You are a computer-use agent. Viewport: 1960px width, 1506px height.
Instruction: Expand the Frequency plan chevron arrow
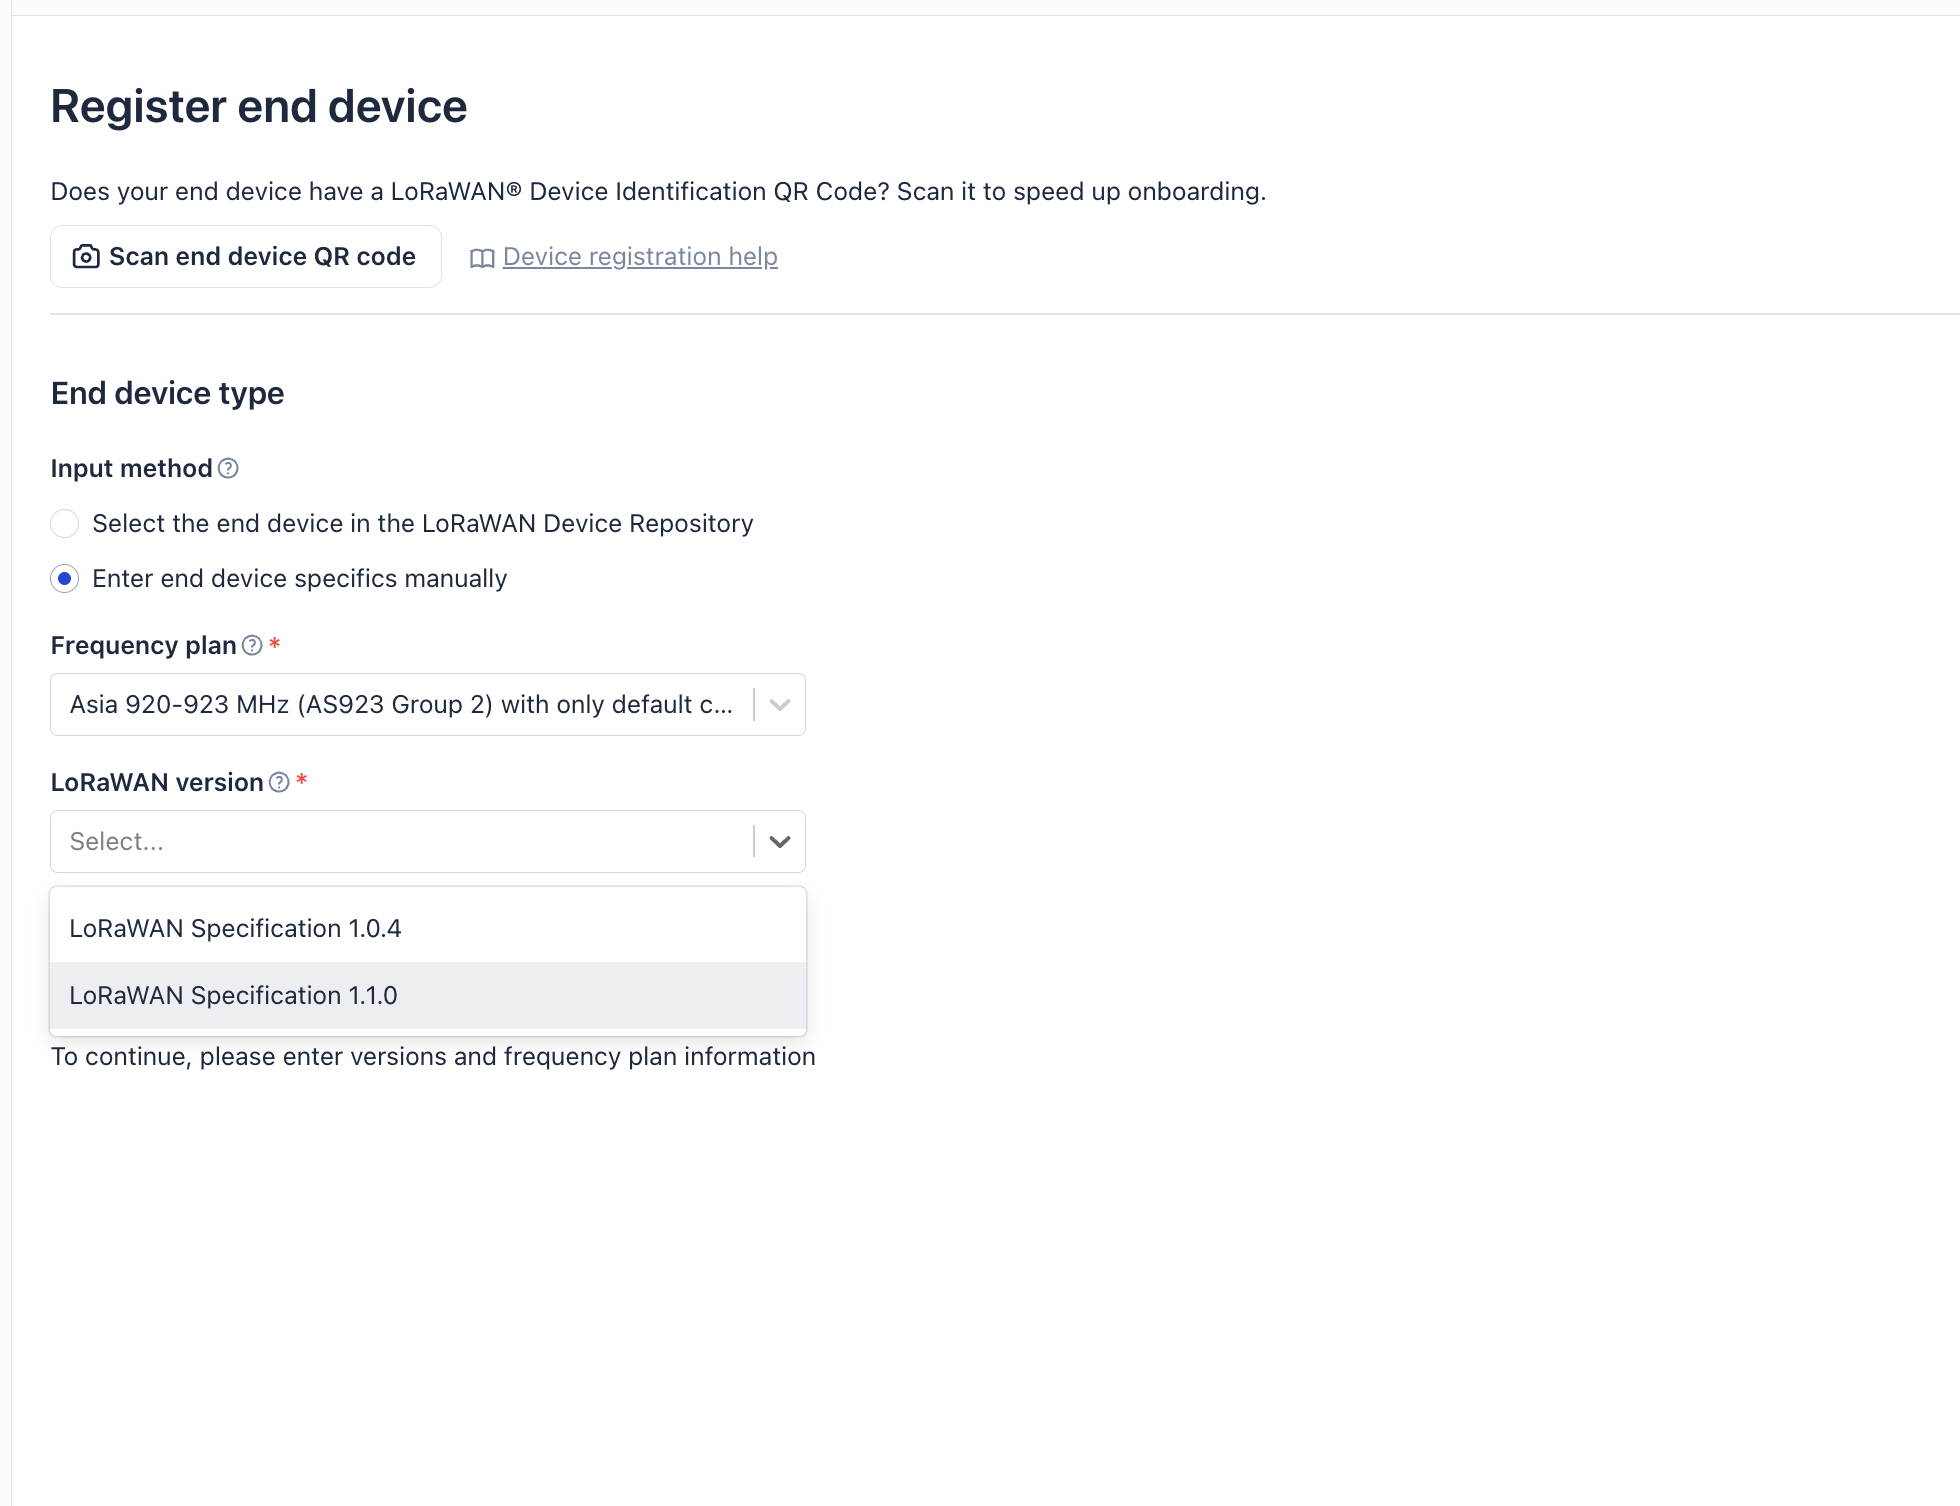point(780,705)
